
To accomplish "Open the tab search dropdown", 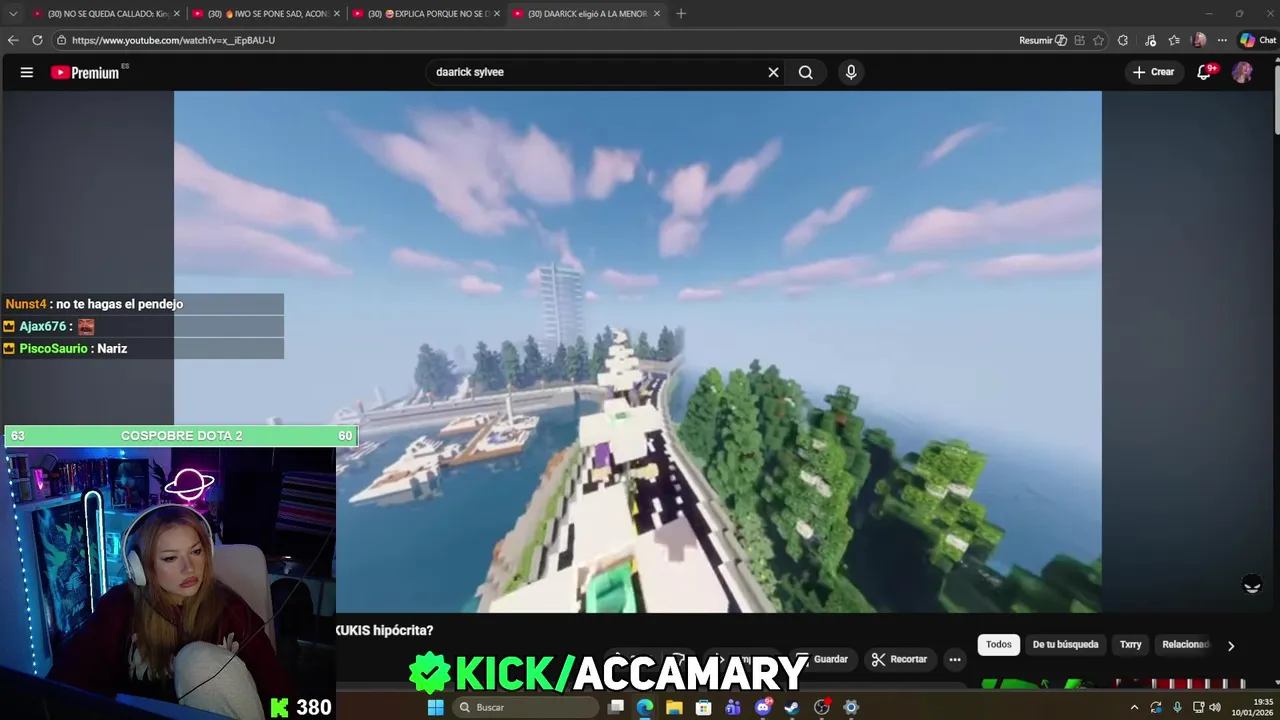I will click(x=13, y=13).
